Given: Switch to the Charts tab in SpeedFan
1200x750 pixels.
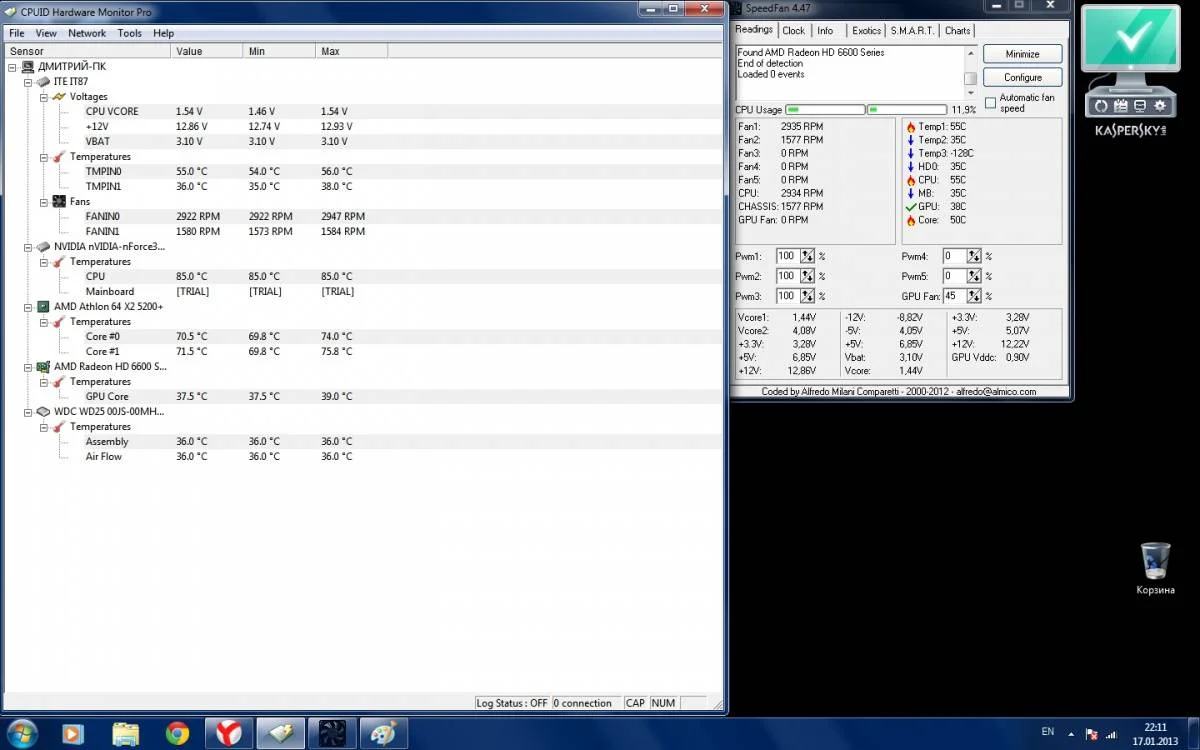Looking at the screenshot, I should [x=957, y=31].
